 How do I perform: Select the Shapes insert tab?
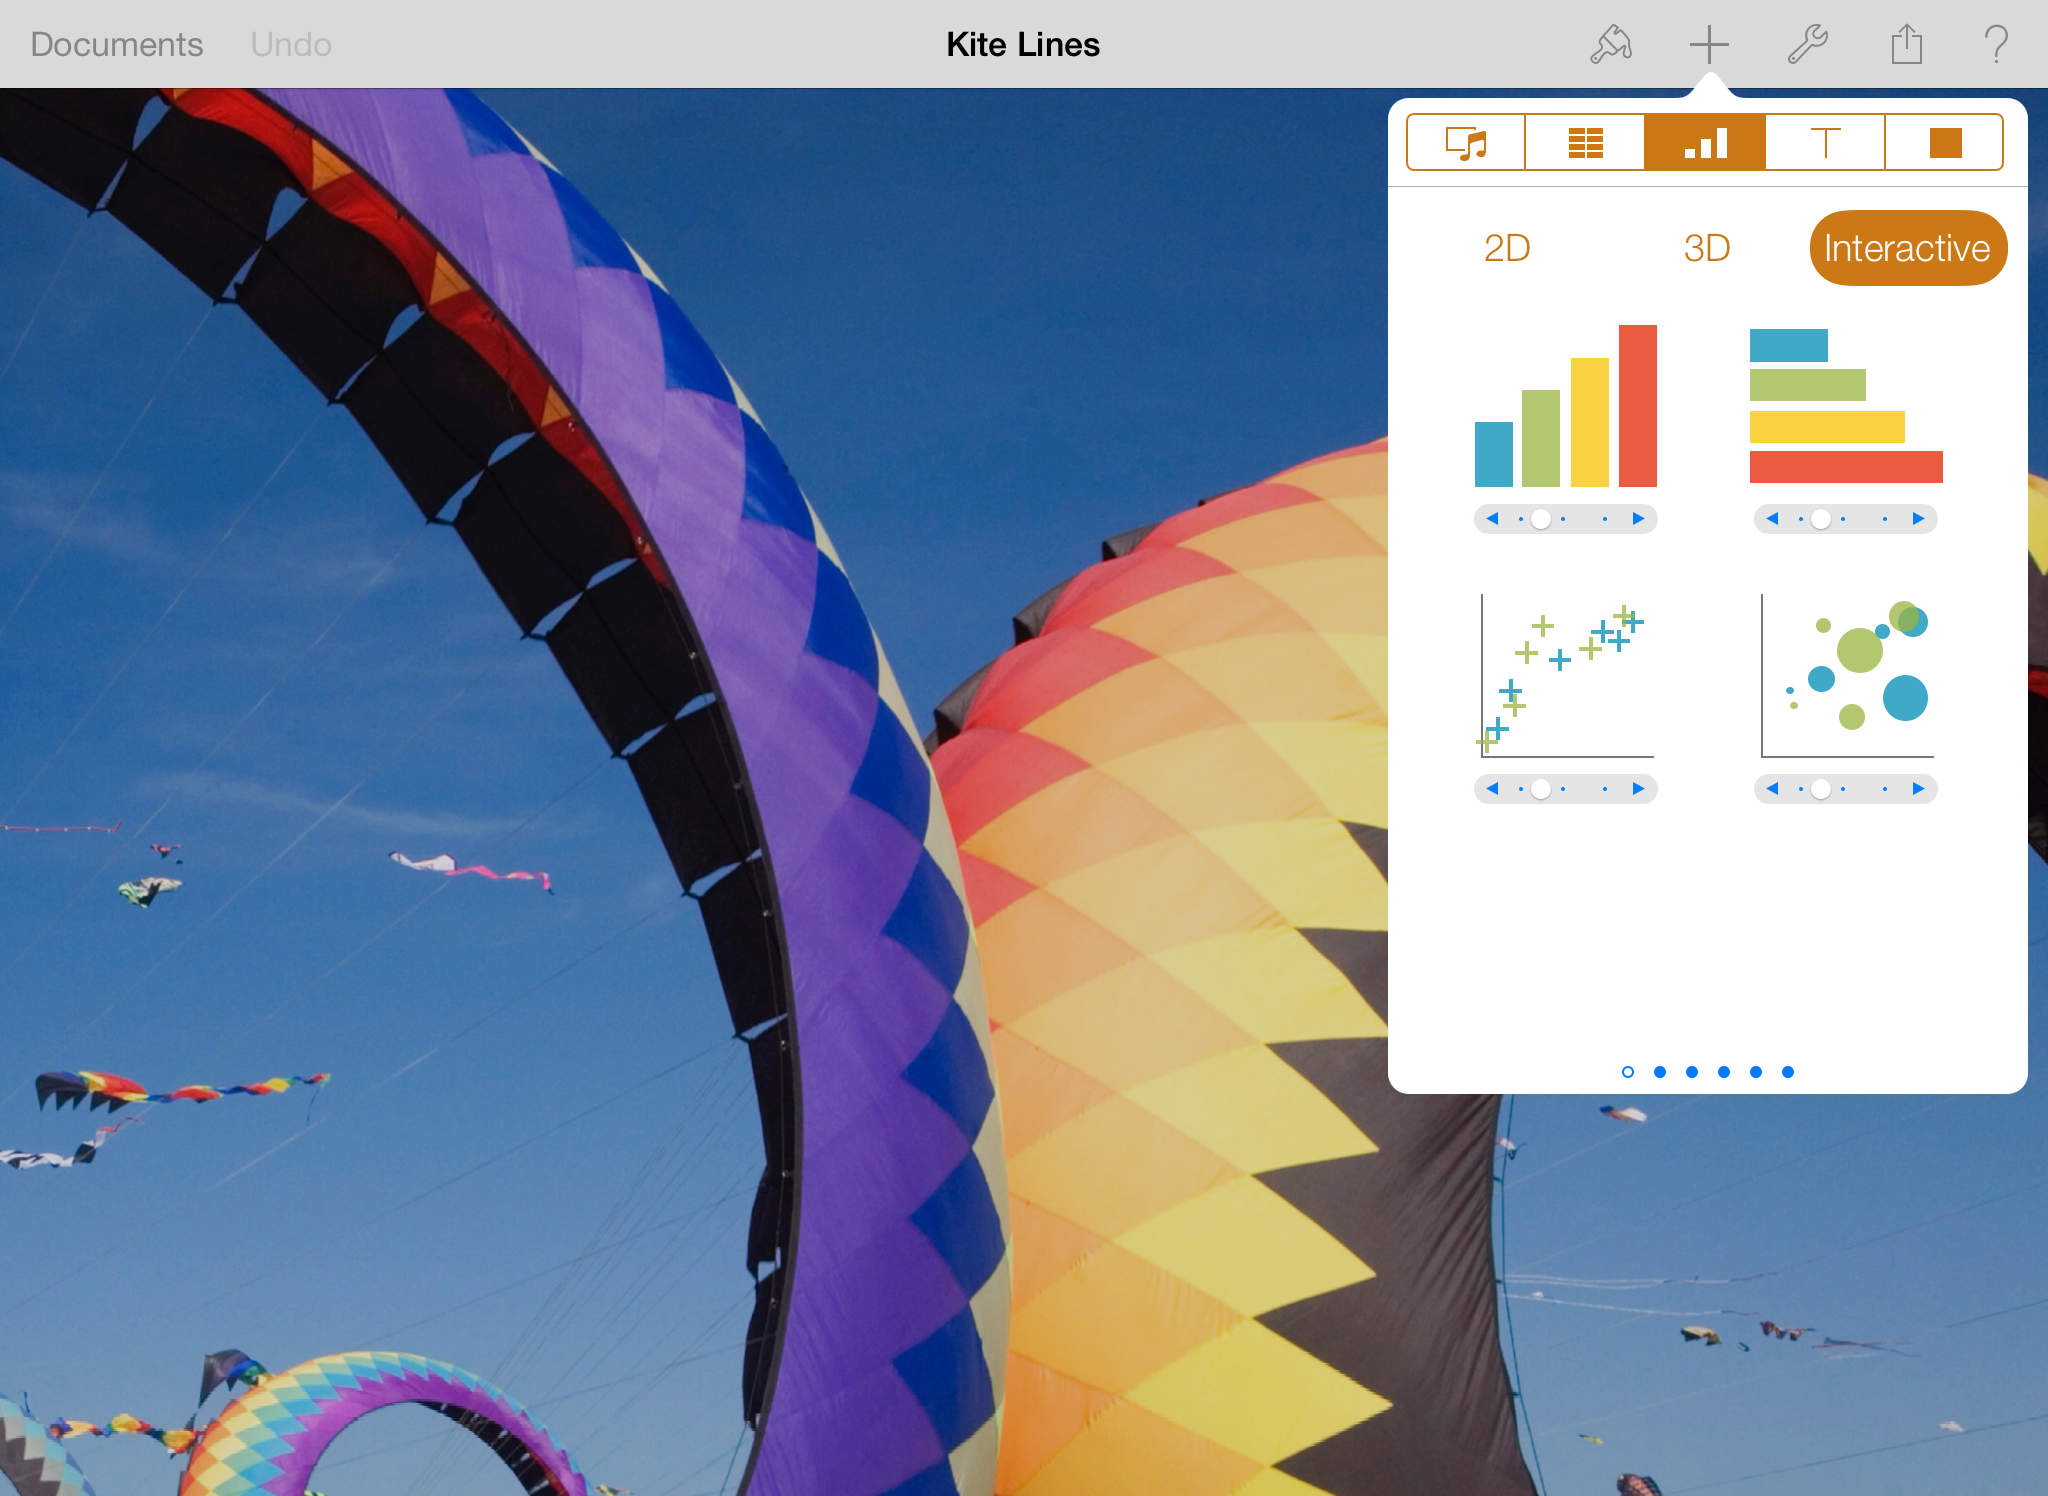pyautogui.click(x=1944, y=143)
